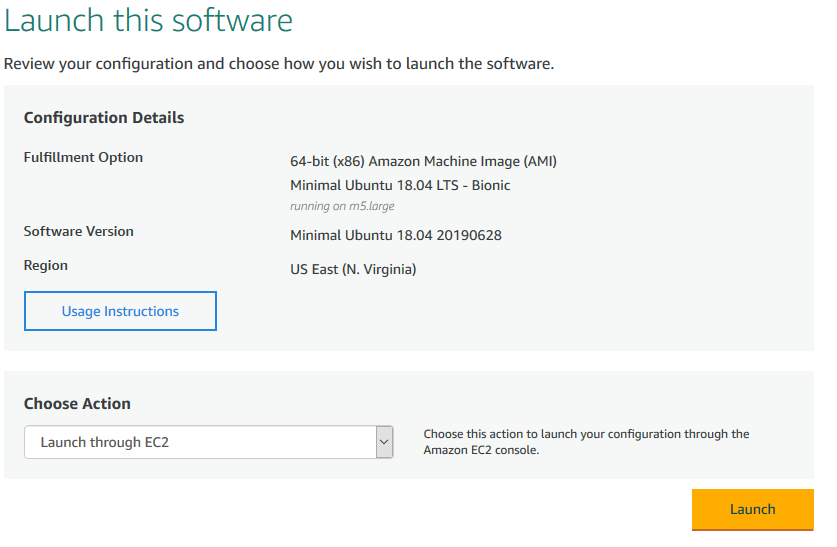Click the 'Review your configuration' intro sentence
Screen dimensions: 837x547
(x=279, y=64)
